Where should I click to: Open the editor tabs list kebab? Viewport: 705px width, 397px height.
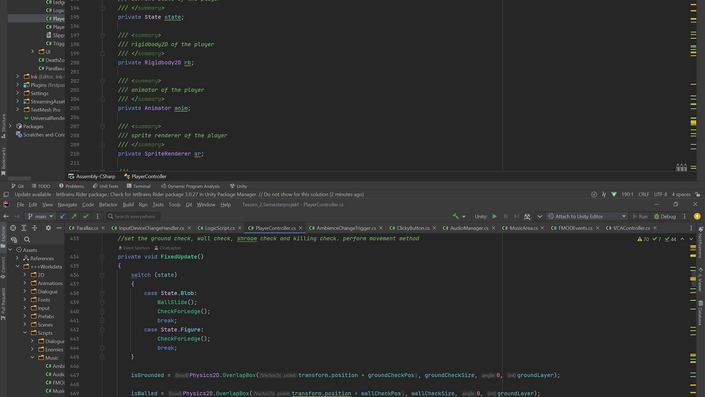click(x=691, y=228)
